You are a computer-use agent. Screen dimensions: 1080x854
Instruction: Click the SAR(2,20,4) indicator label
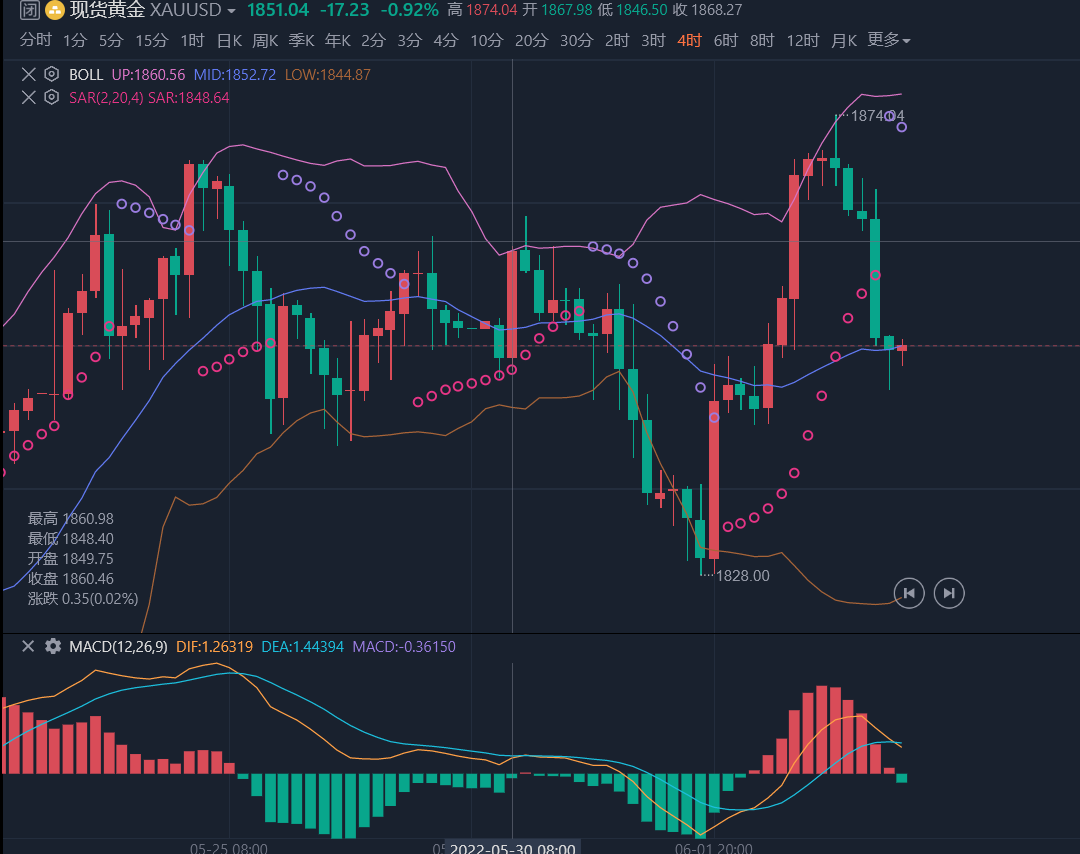tap(106, 98)
